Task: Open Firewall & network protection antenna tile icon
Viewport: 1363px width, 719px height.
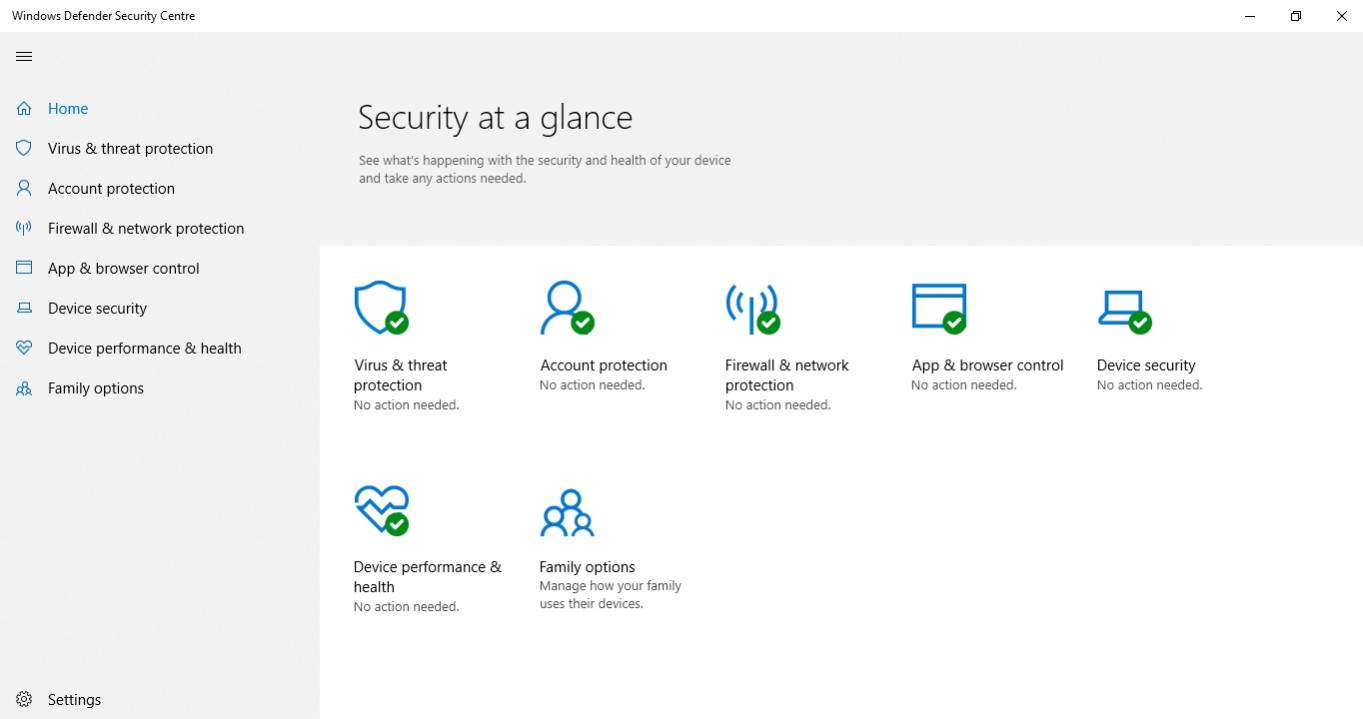Action: [752, 308]
